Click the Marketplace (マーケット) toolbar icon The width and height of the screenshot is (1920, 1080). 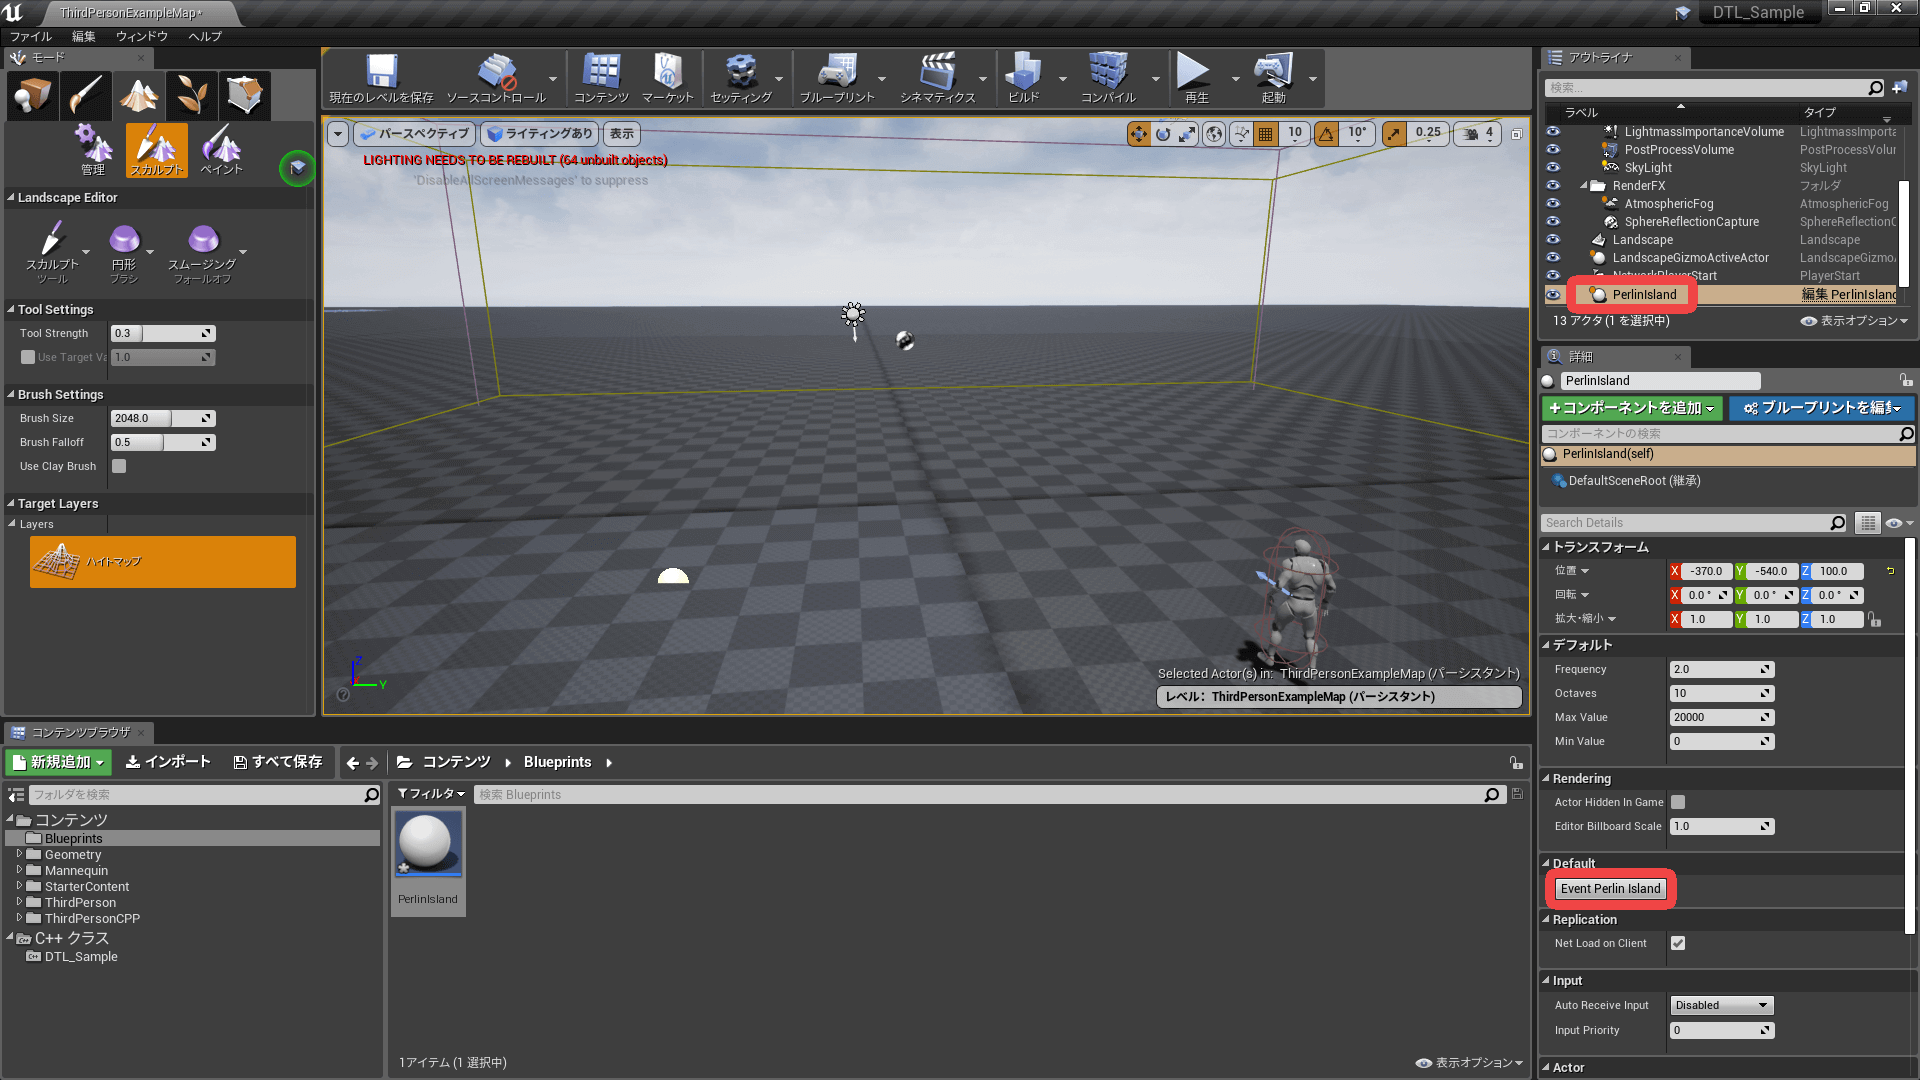(x=667, y=72)
